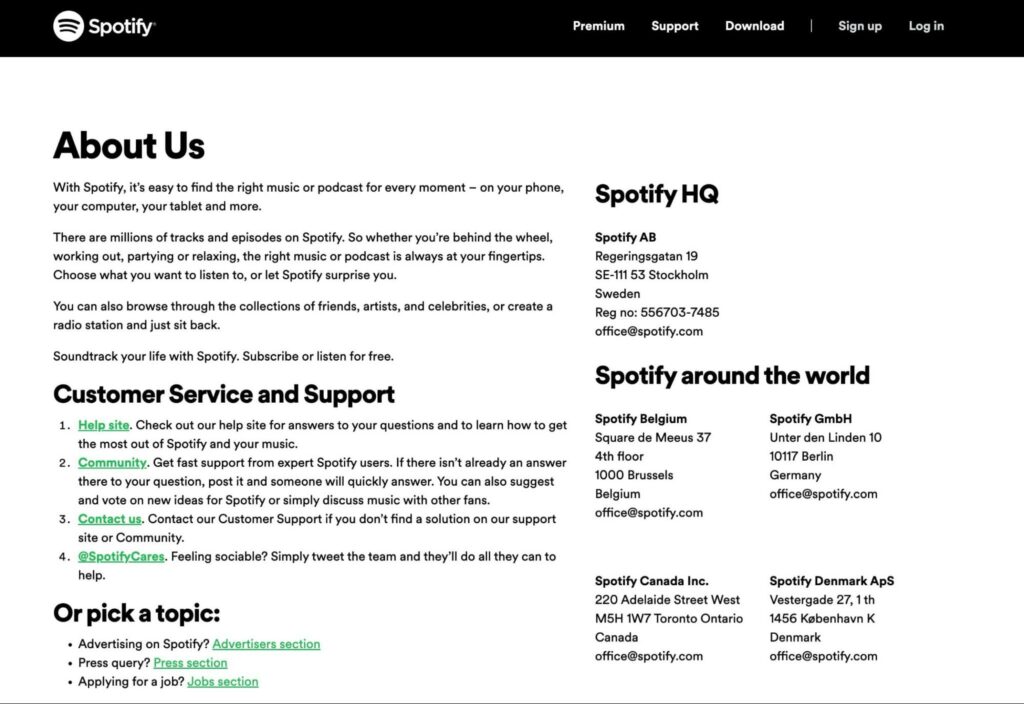
Task: Click the 220 Adelaide Street West address
Action: (667, 600)
